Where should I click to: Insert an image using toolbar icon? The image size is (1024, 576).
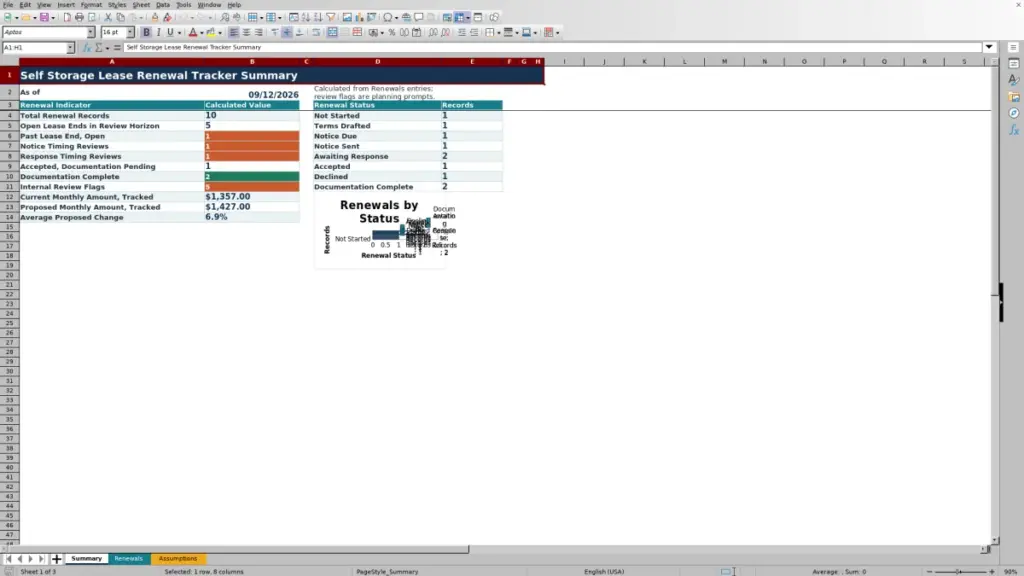coord(347,18)
